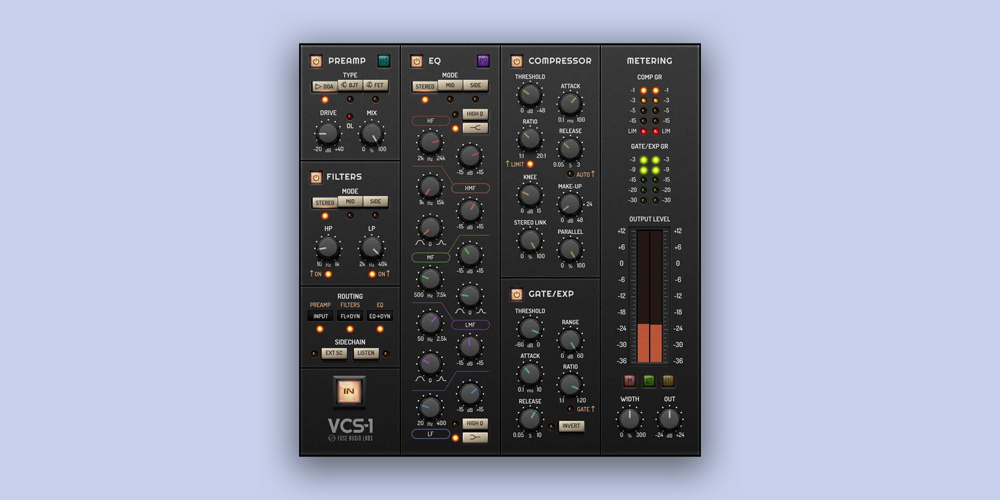This screenshot has height=500, width=1000.
Task: Click the FL>DYN filters routing selector
Action: click(x=350, y=316)
